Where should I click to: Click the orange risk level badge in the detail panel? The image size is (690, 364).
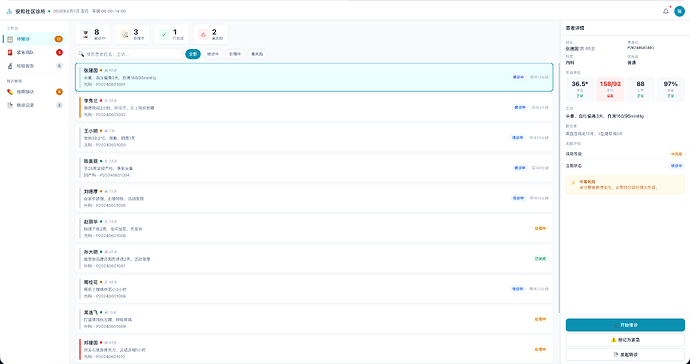coord(676,154)
